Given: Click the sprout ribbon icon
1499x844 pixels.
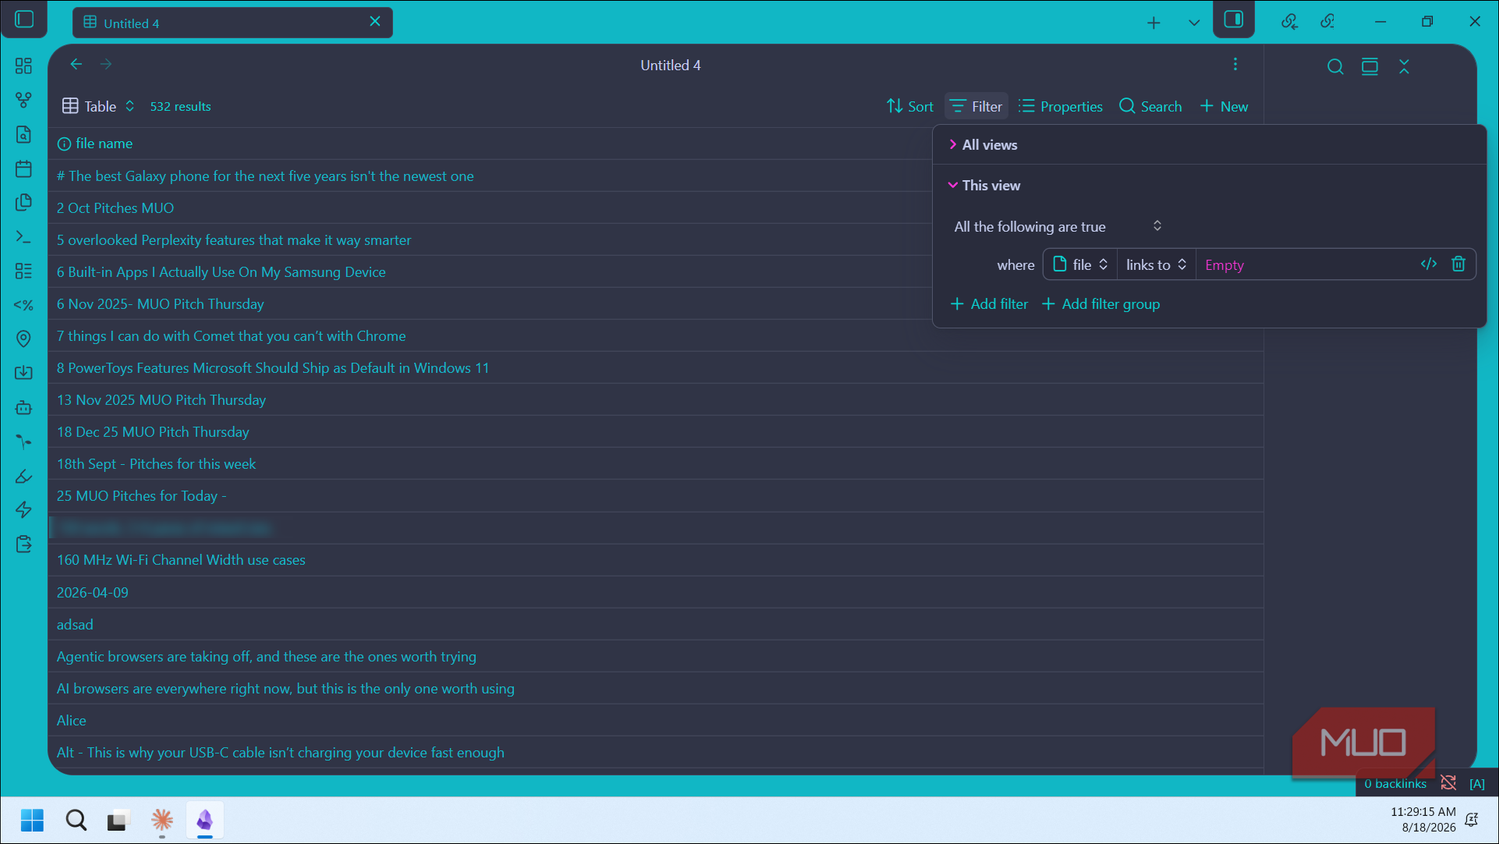Looking at the screenshot, I should coord(24,441).
